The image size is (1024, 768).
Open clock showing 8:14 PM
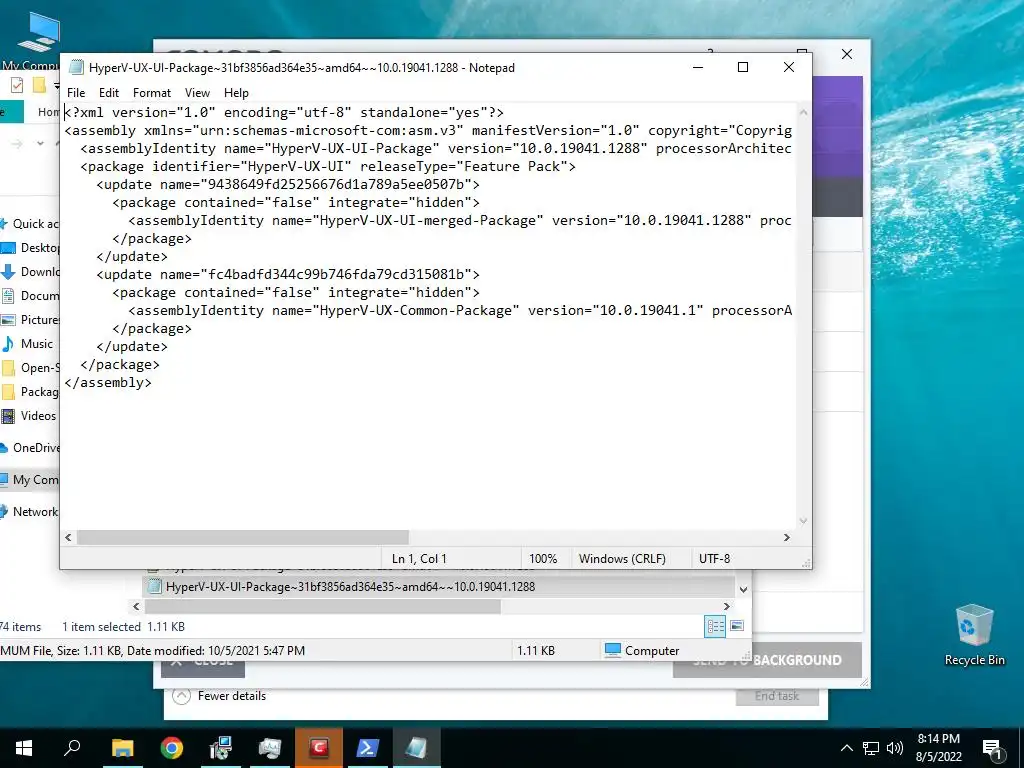(x=938, y=748)
